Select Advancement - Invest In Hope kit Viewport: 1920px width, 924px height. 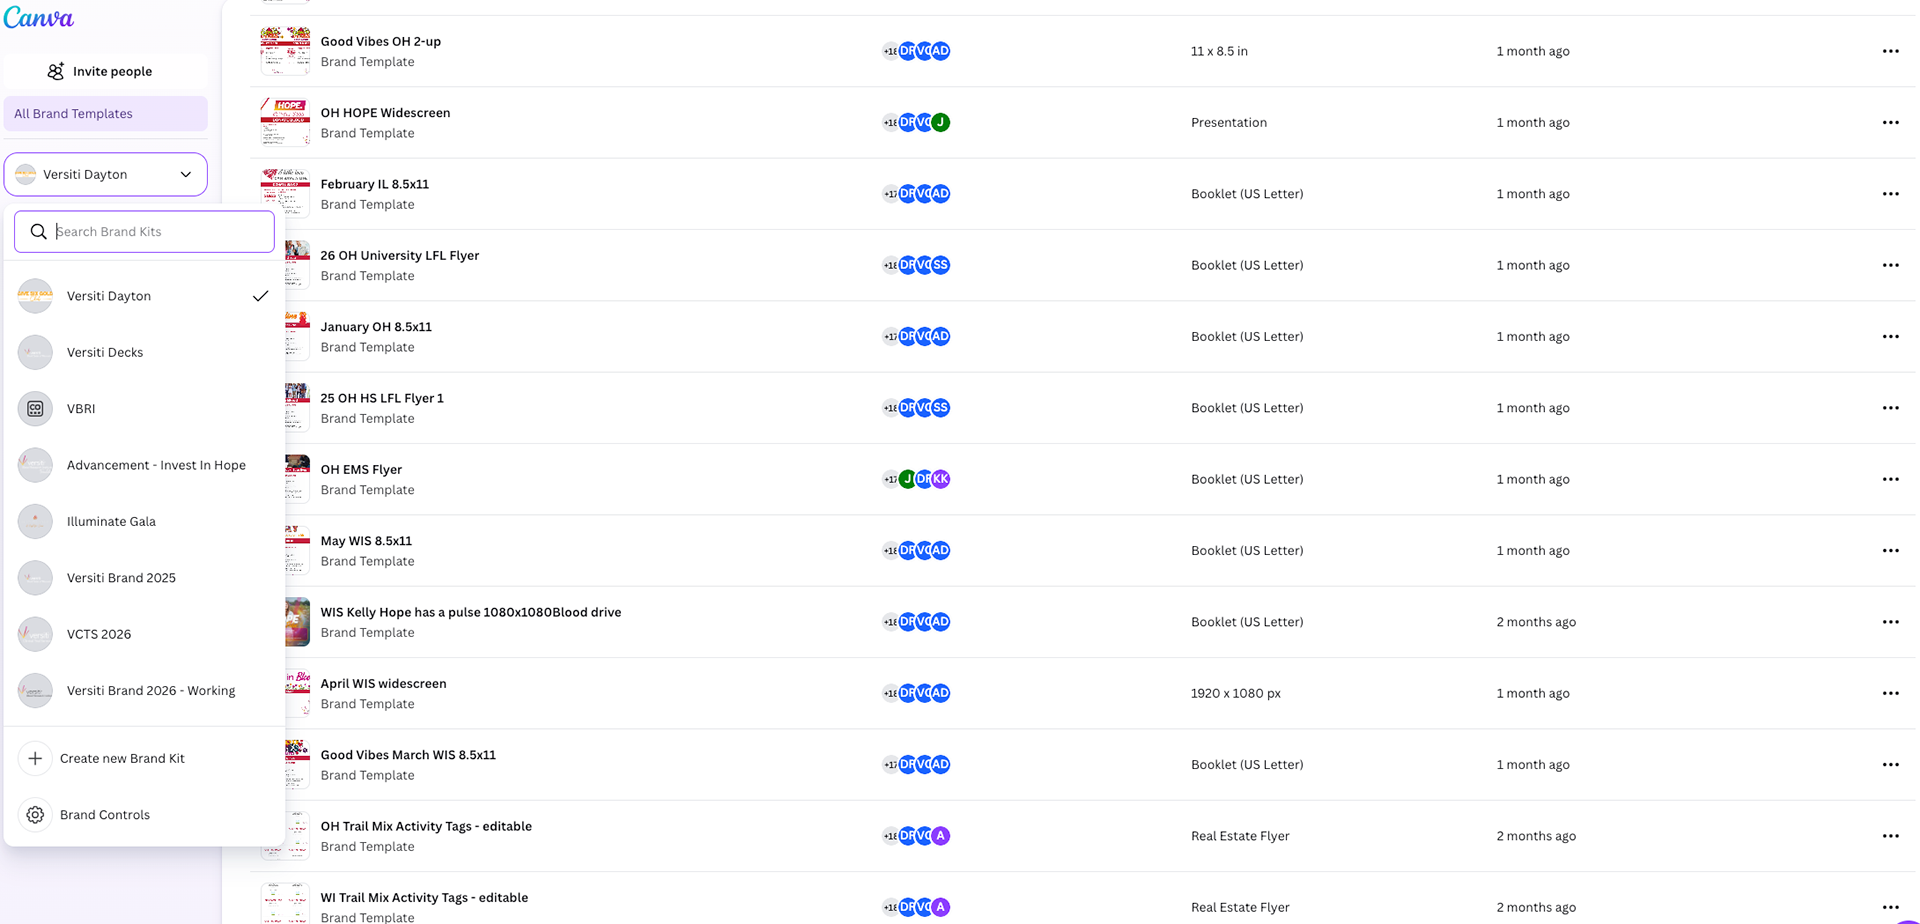(144, 465)
